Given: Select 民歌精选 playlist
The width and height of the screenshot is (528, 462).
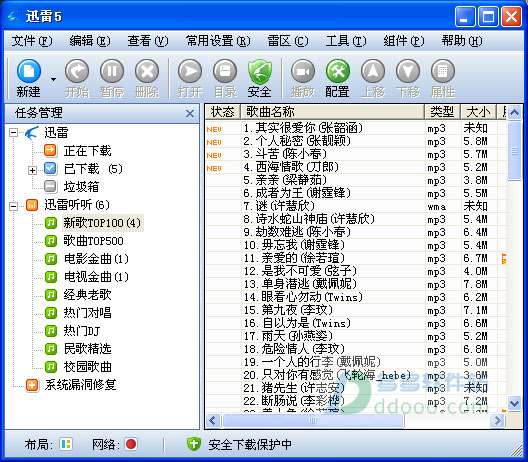Looking at the screenshot, I should pos(88,349).
